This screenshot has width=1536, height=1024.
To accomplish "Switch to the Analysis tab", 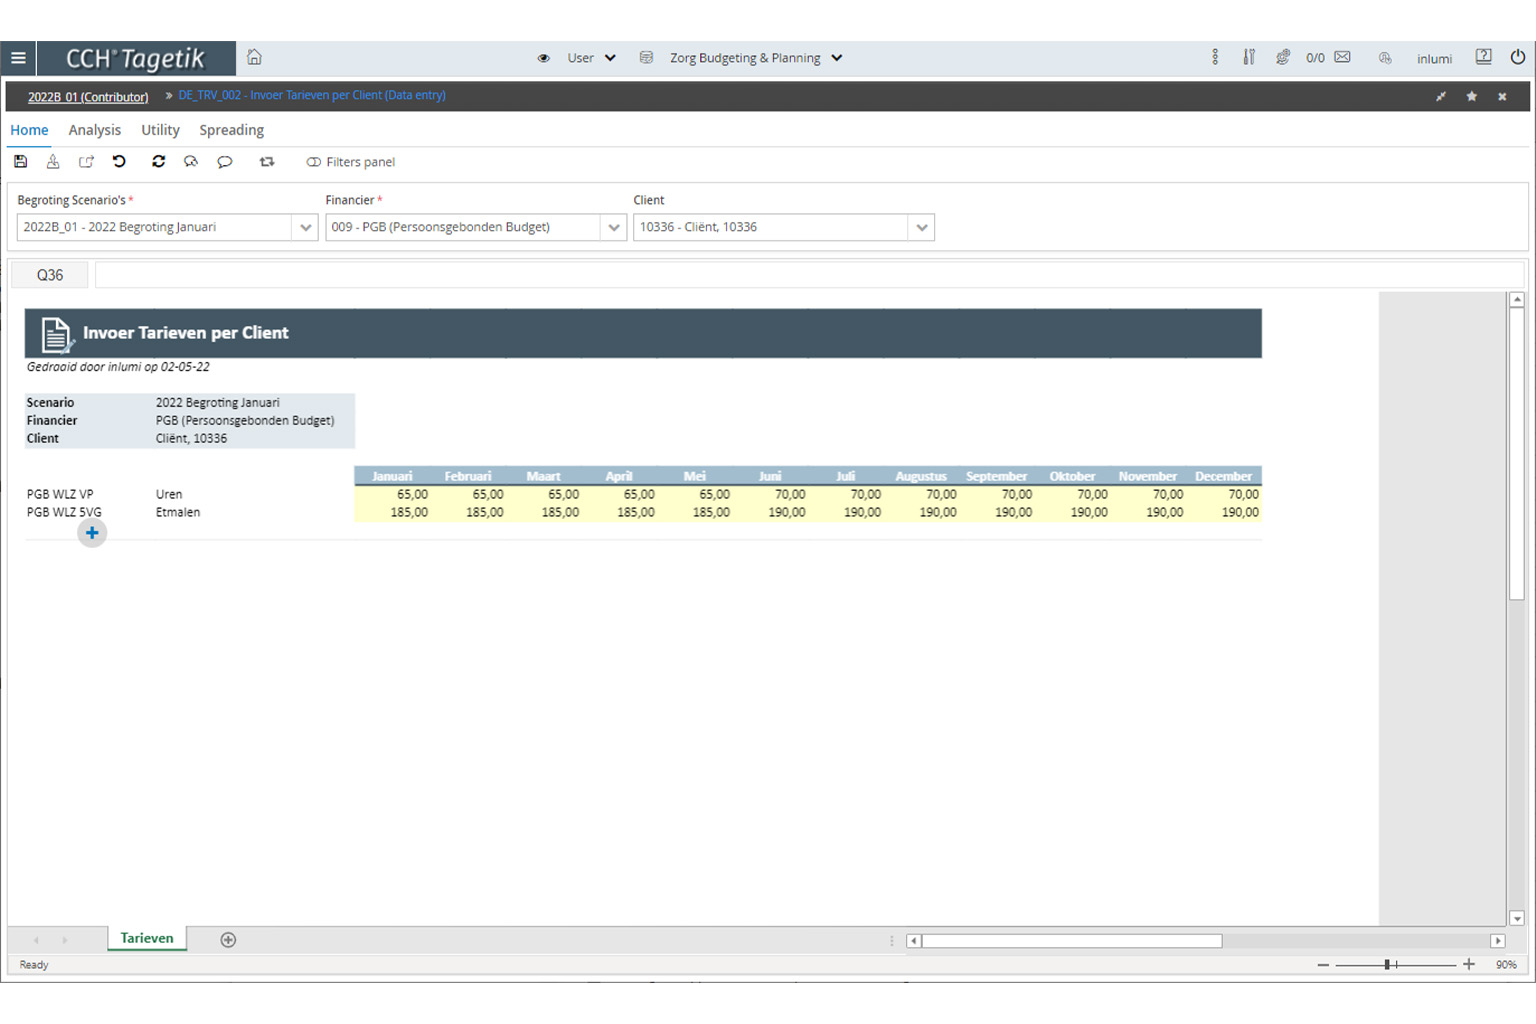I will [x=94, y=130].
